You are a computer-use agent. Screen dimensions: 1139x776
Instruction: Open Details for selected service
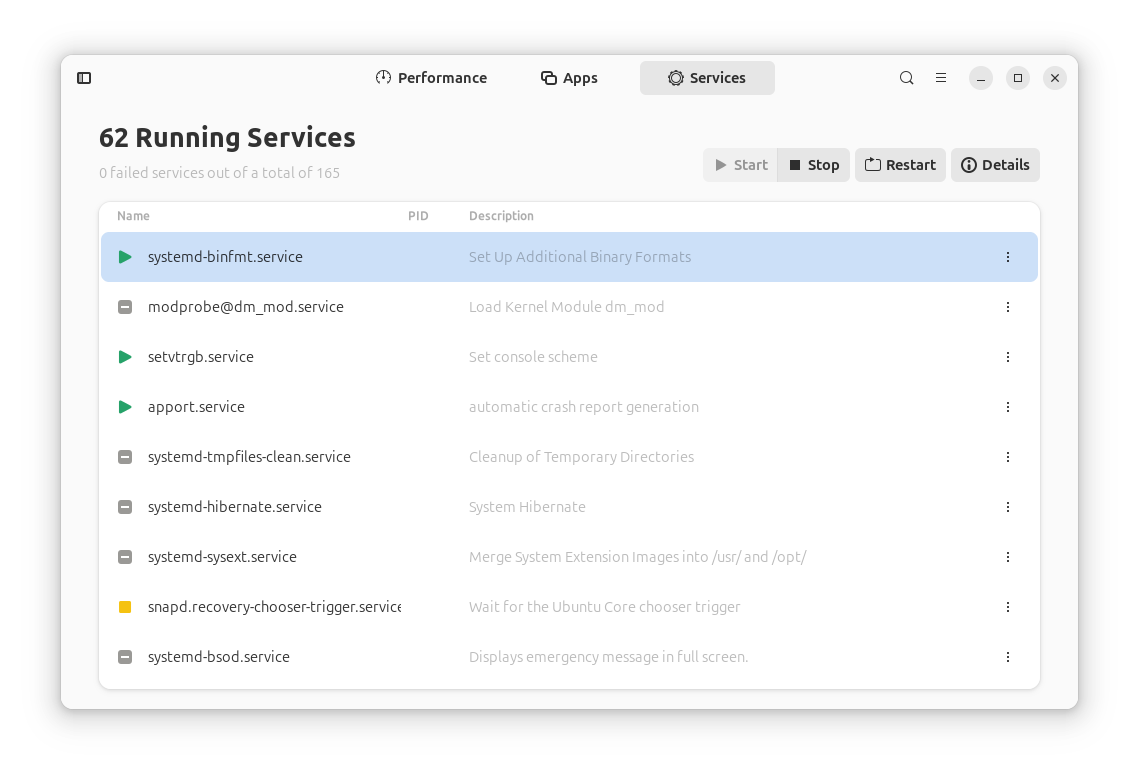point(995,165)
